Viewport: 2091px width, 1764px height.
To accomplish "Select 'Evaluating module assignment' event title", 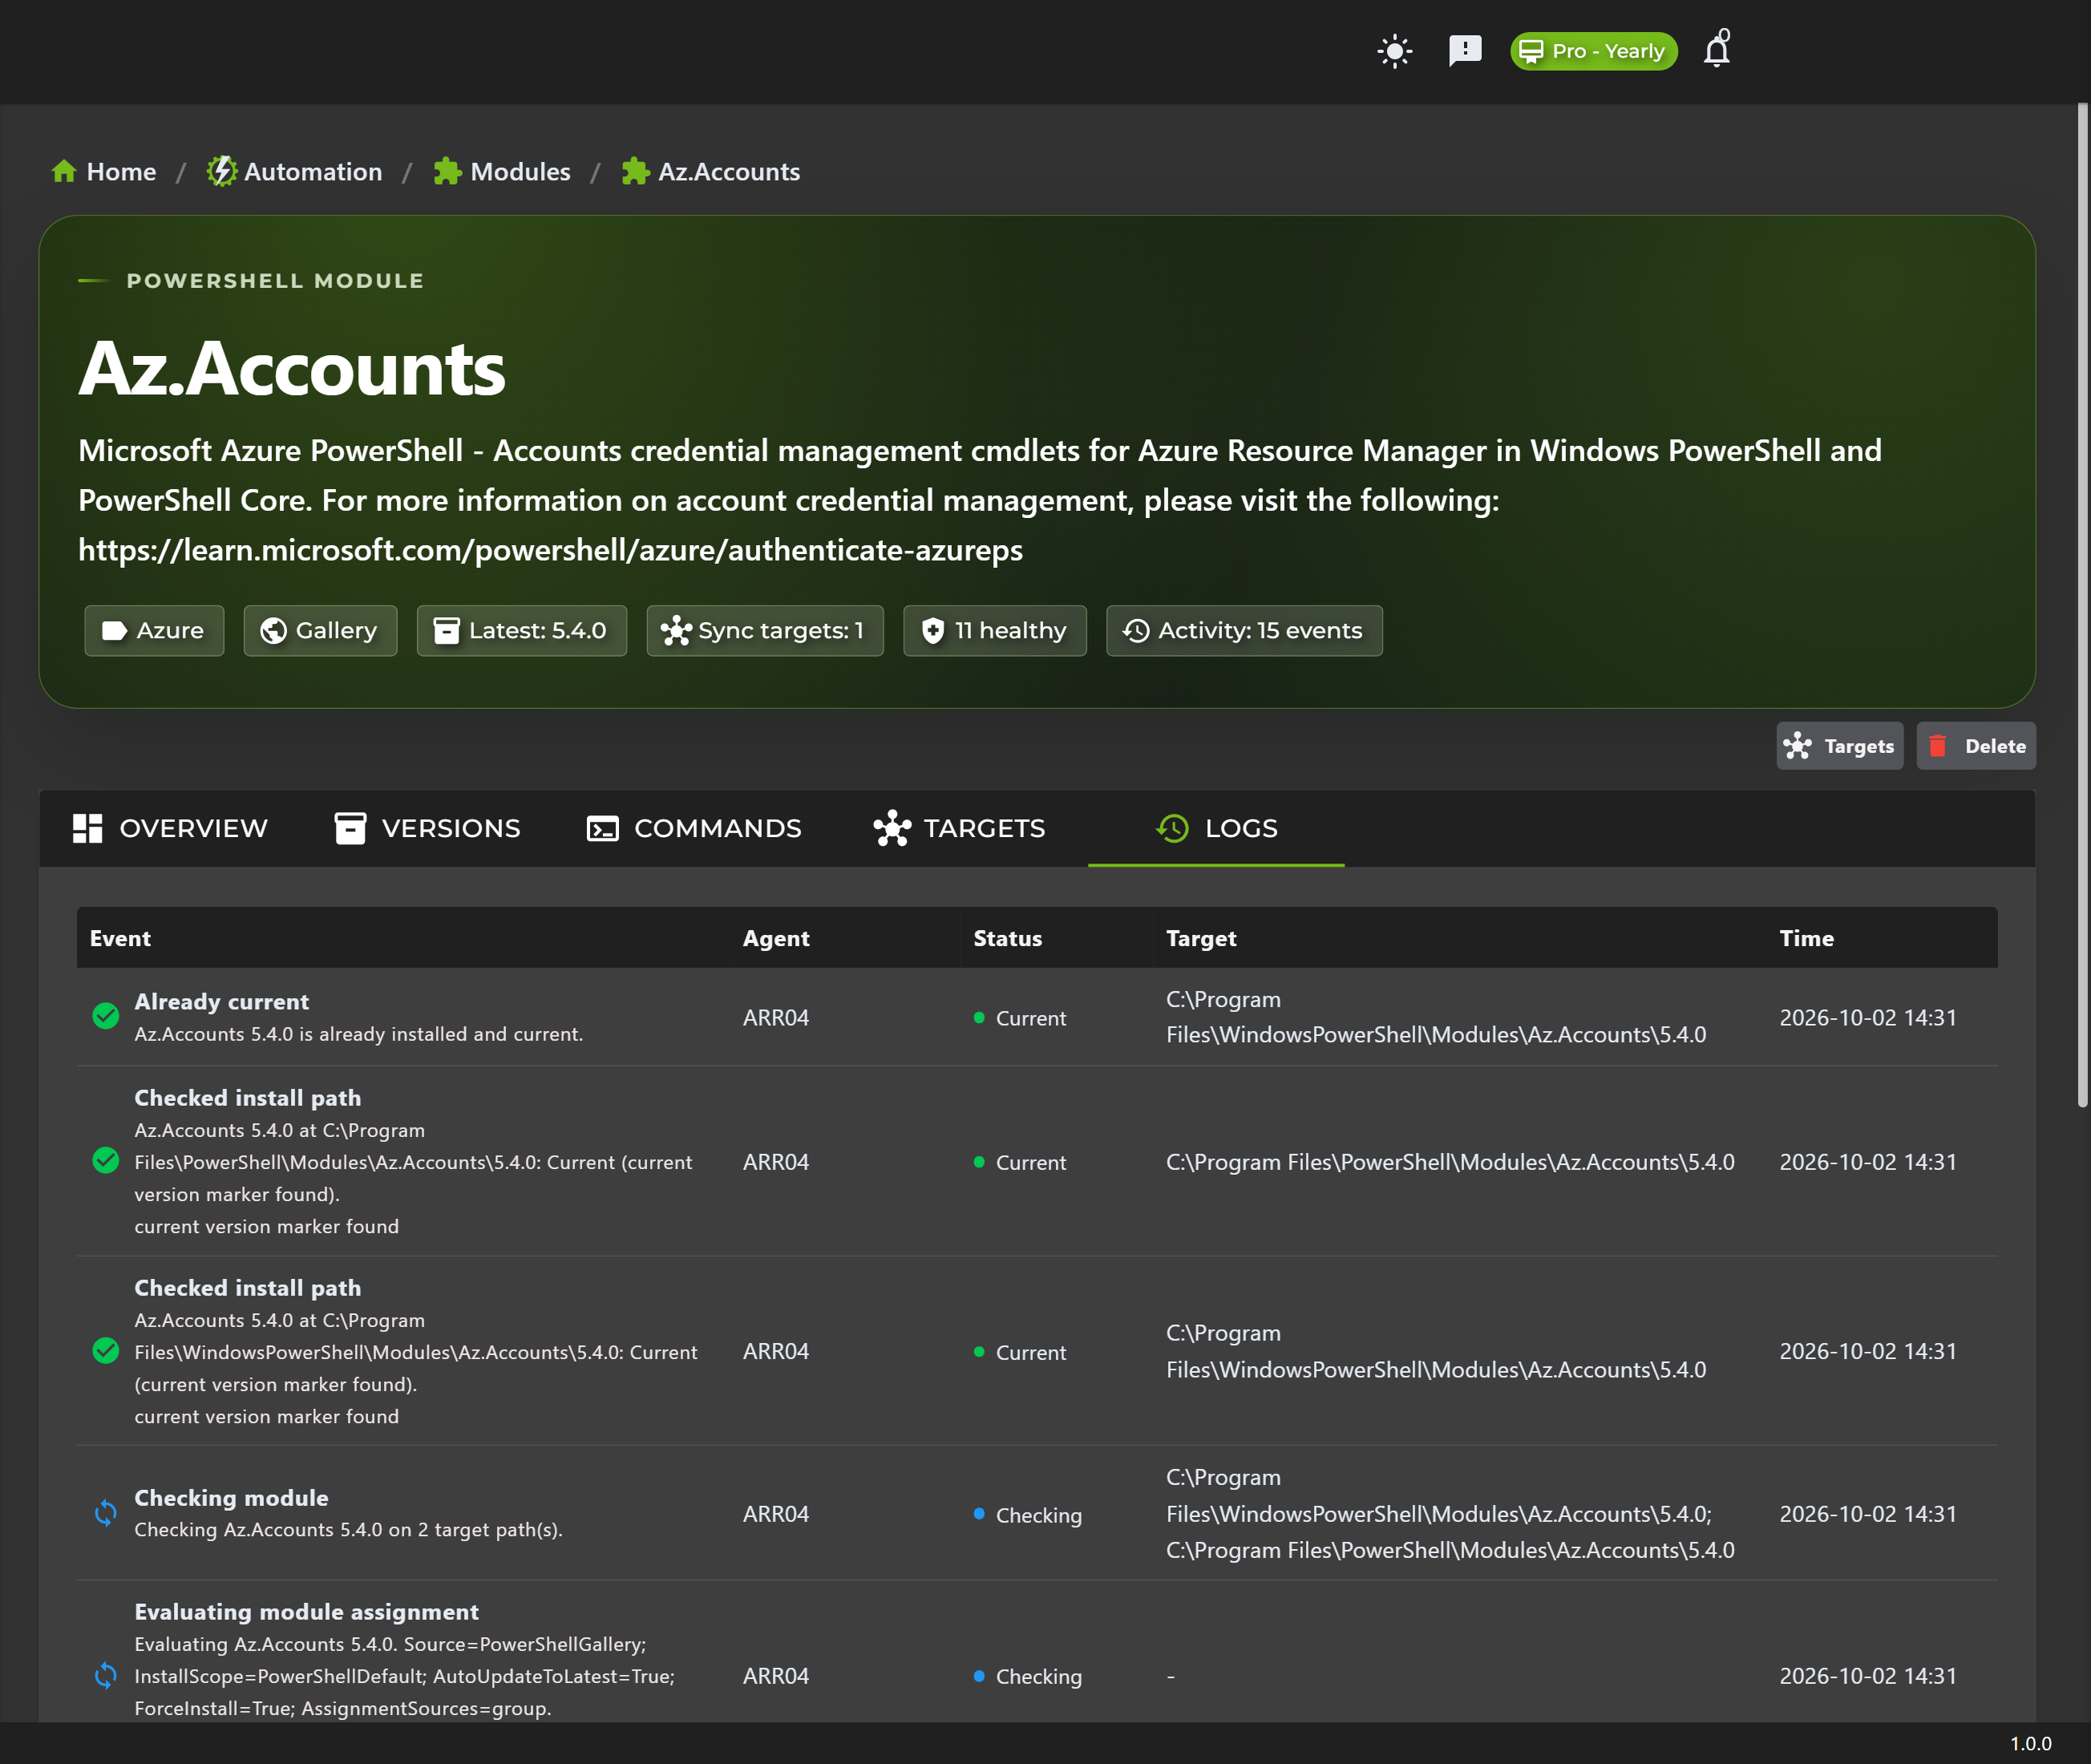I will tap(307, 1611).
